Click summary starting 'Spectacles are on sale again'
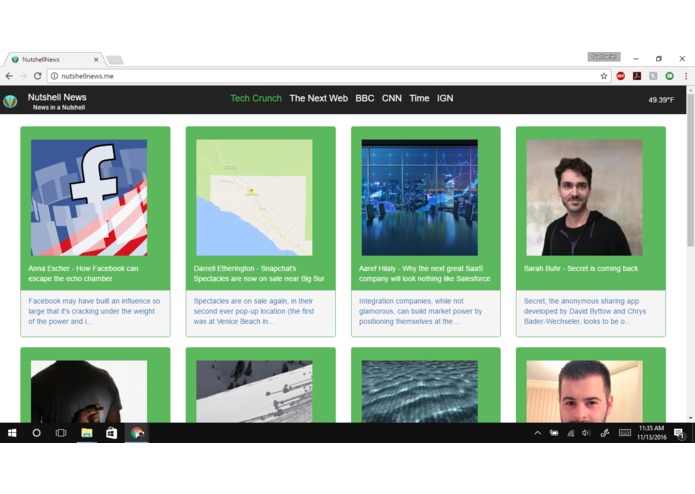 coord(254,311)
